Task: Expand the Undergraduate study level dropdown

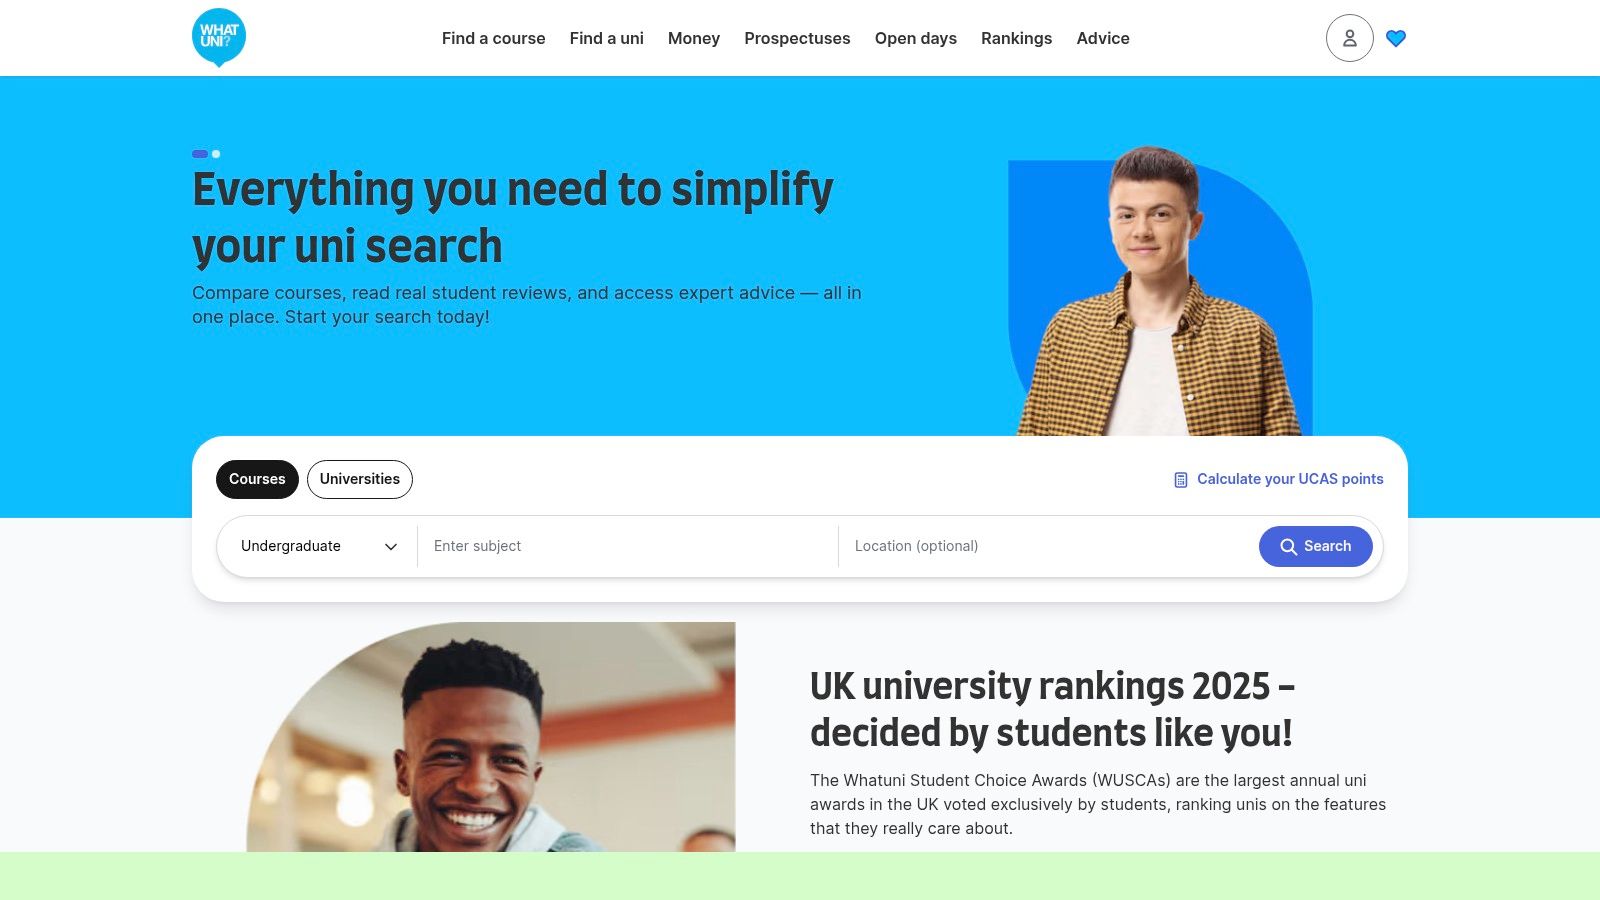Action: pyautogui.click(x=318, y=546)
